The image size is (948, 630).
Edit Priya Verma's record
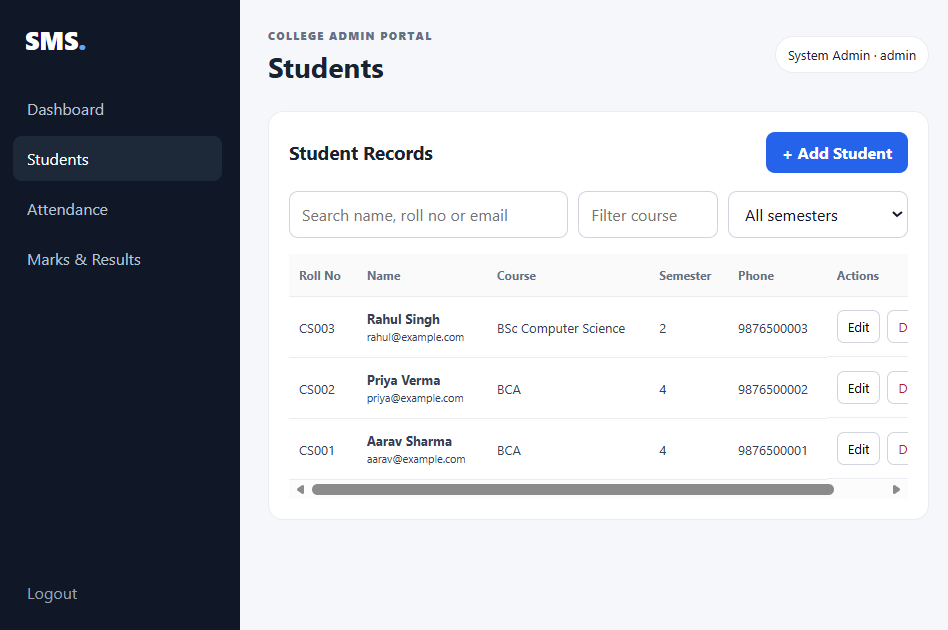pos(858,388)
